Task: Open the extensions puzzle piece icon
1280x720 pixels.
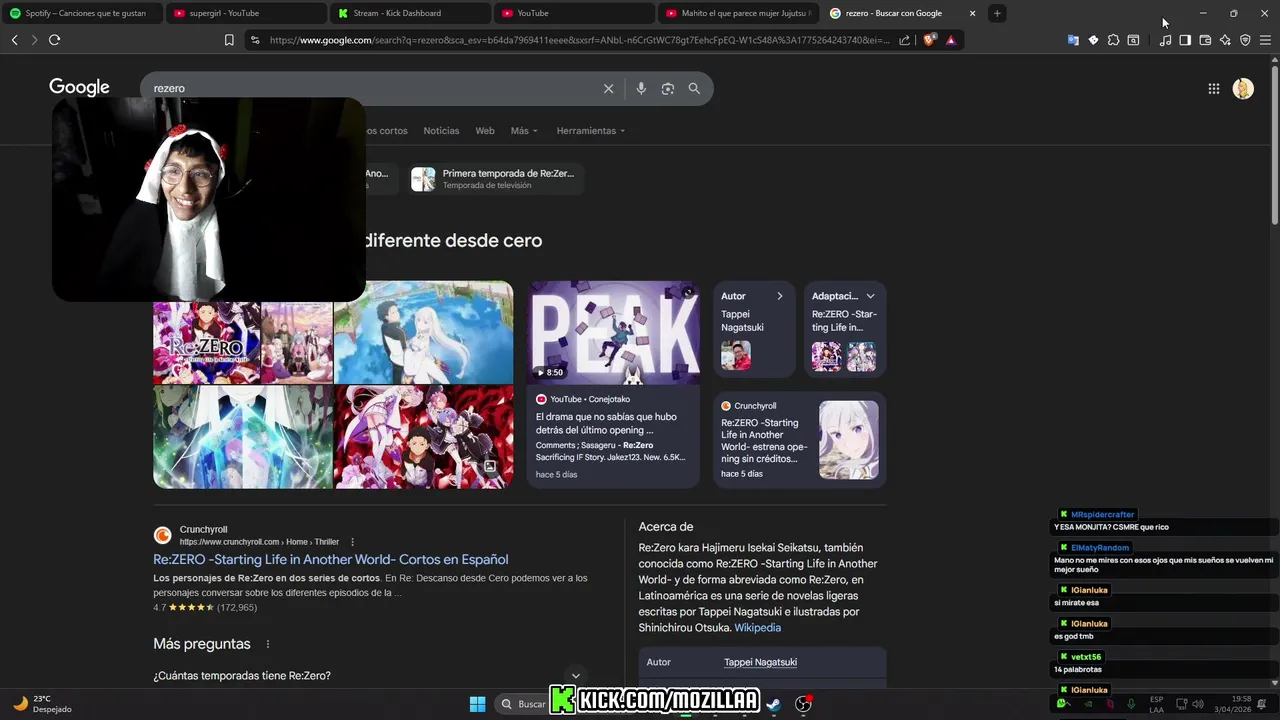Action: (1113, 40)
